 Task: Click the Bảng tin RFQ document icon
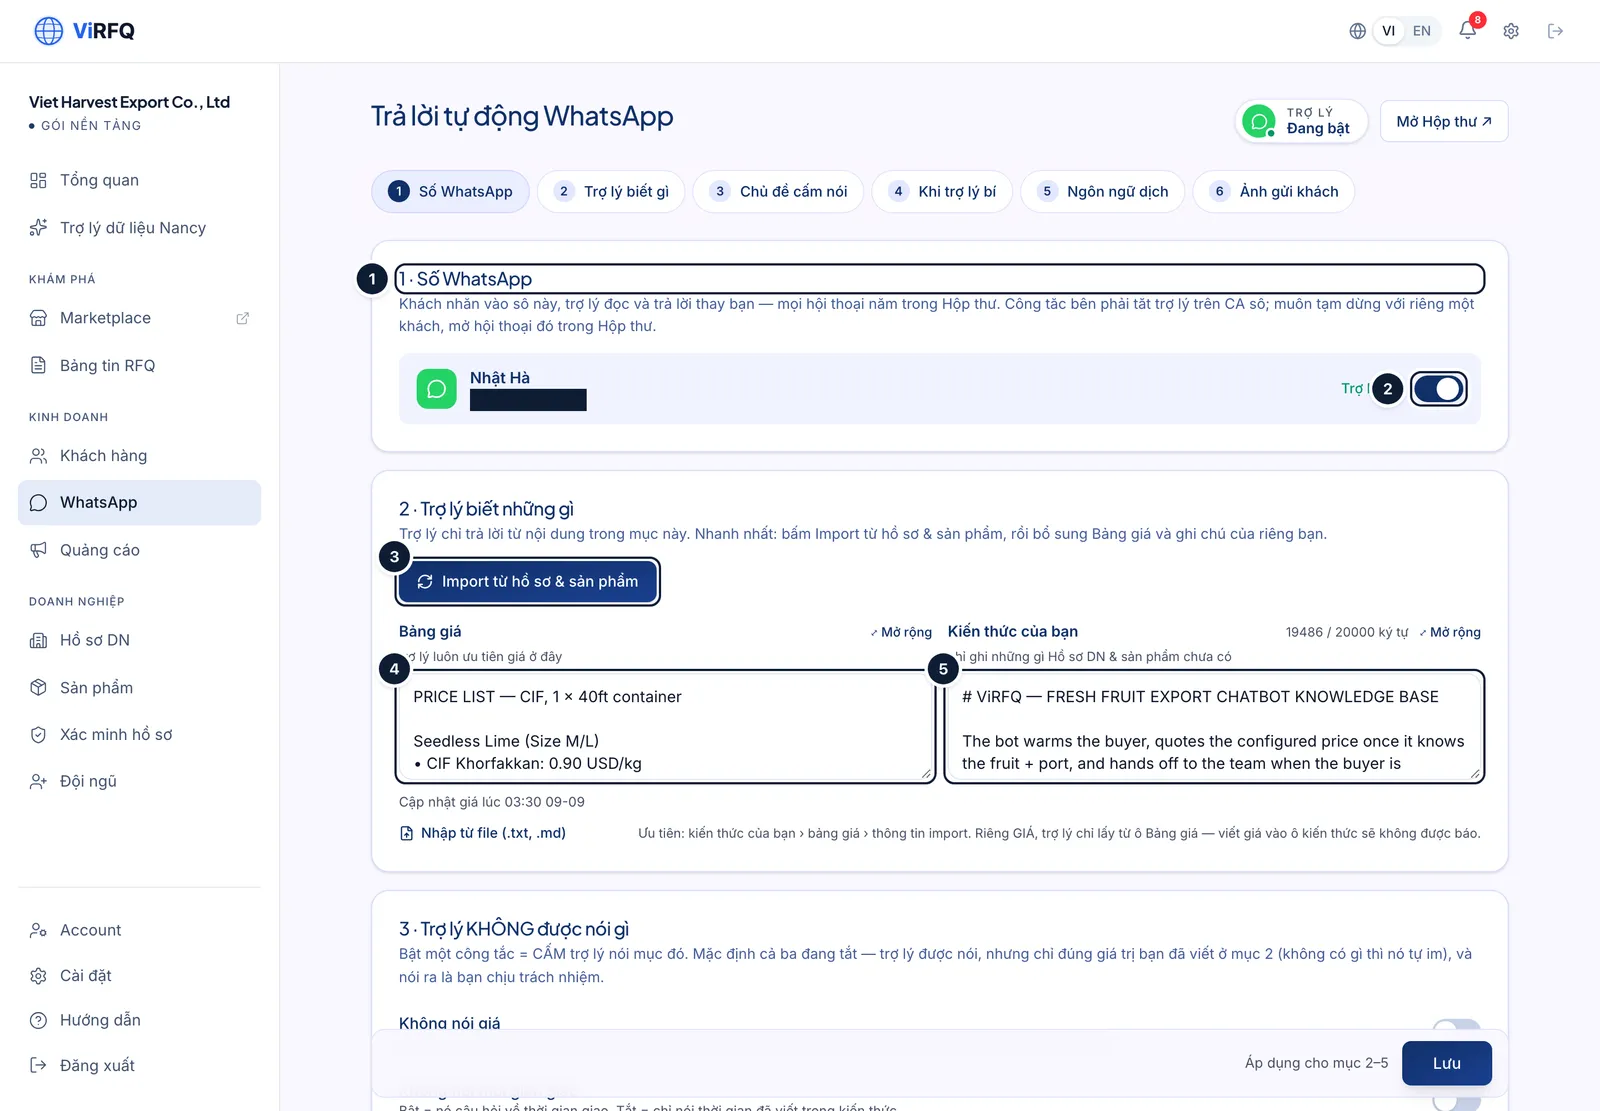pos(38,366)
